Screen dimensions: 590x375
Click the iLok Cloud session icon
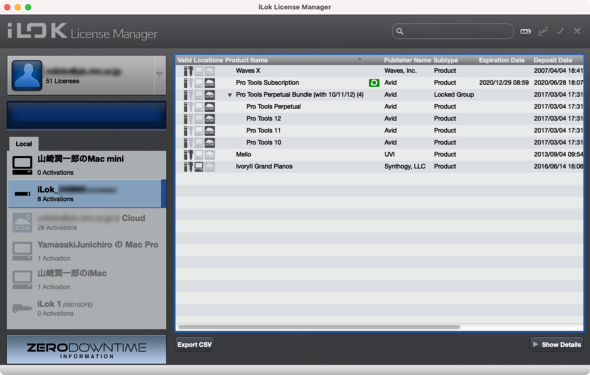[22, 223]
